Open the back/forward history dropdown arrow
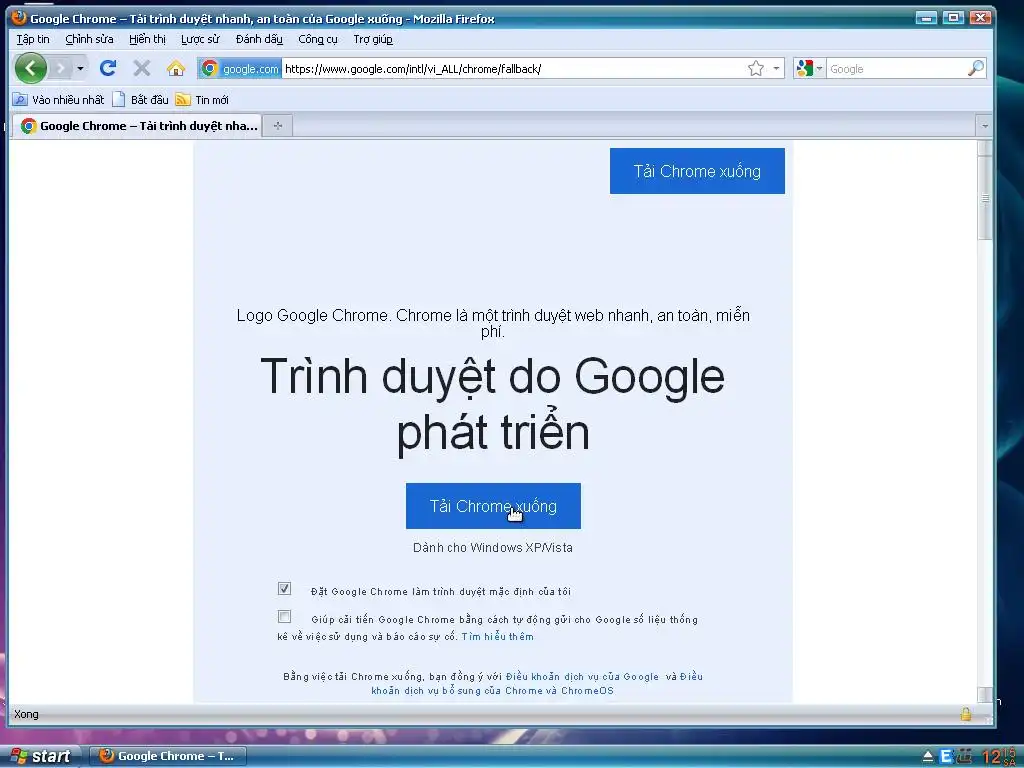The width and height of the screenshot is (1024, 768). coord(80,68)
